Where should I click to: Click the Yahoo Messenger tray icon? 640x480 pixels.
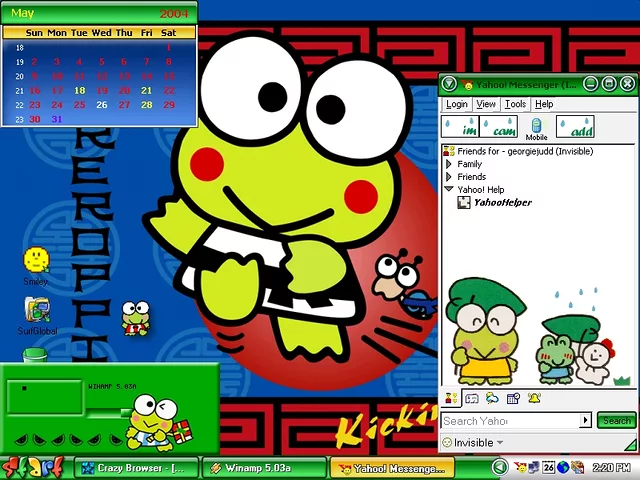[x=520, y=467]
